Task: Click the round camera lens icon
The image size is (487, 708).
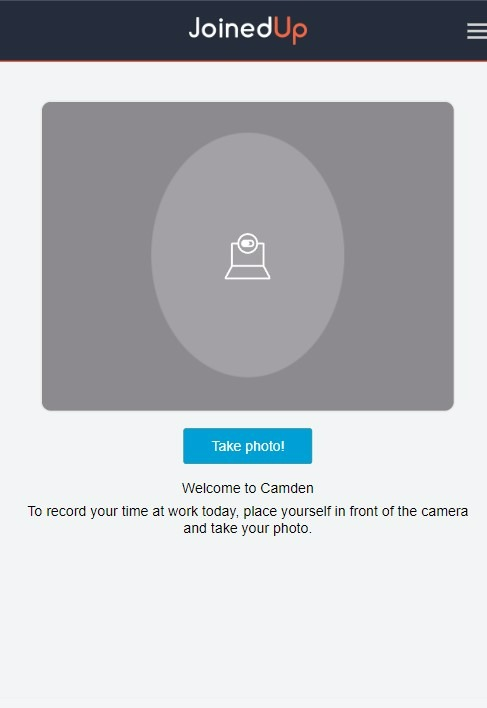Action: tap(247, 243)
